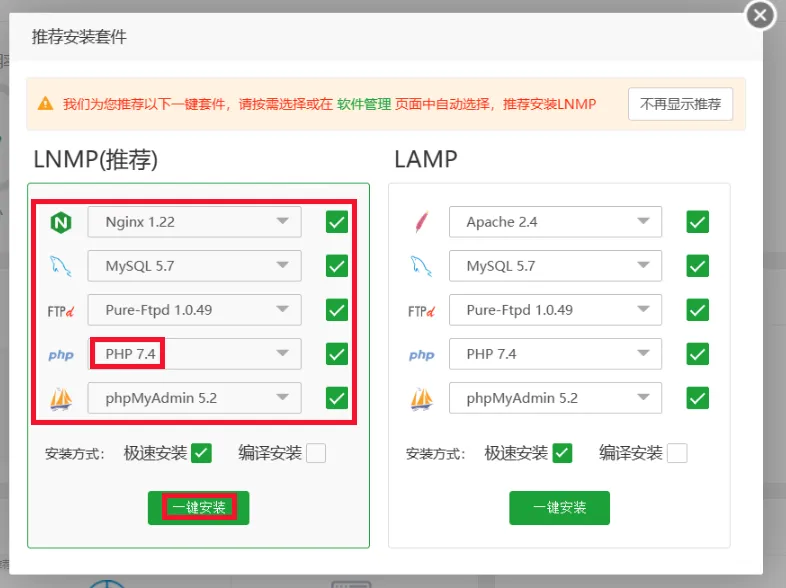Uncheck the LAMP Pure-Ftpd checkbox
Screen dimensions: 786x588
(698, 310)
